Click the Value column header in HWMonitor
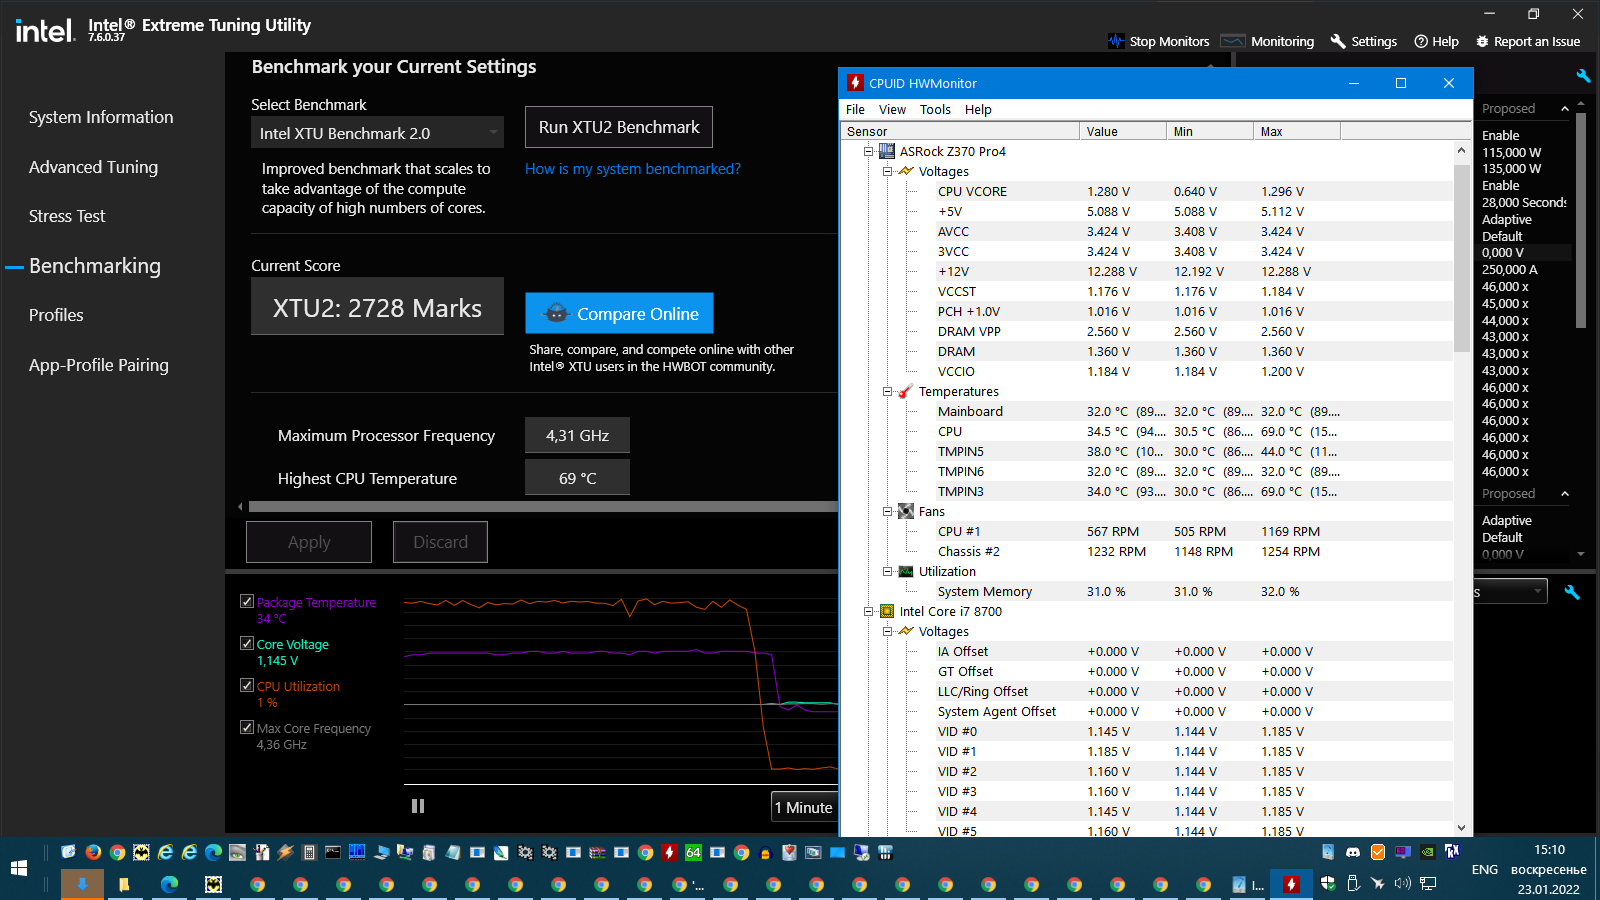 (1123, 131)
